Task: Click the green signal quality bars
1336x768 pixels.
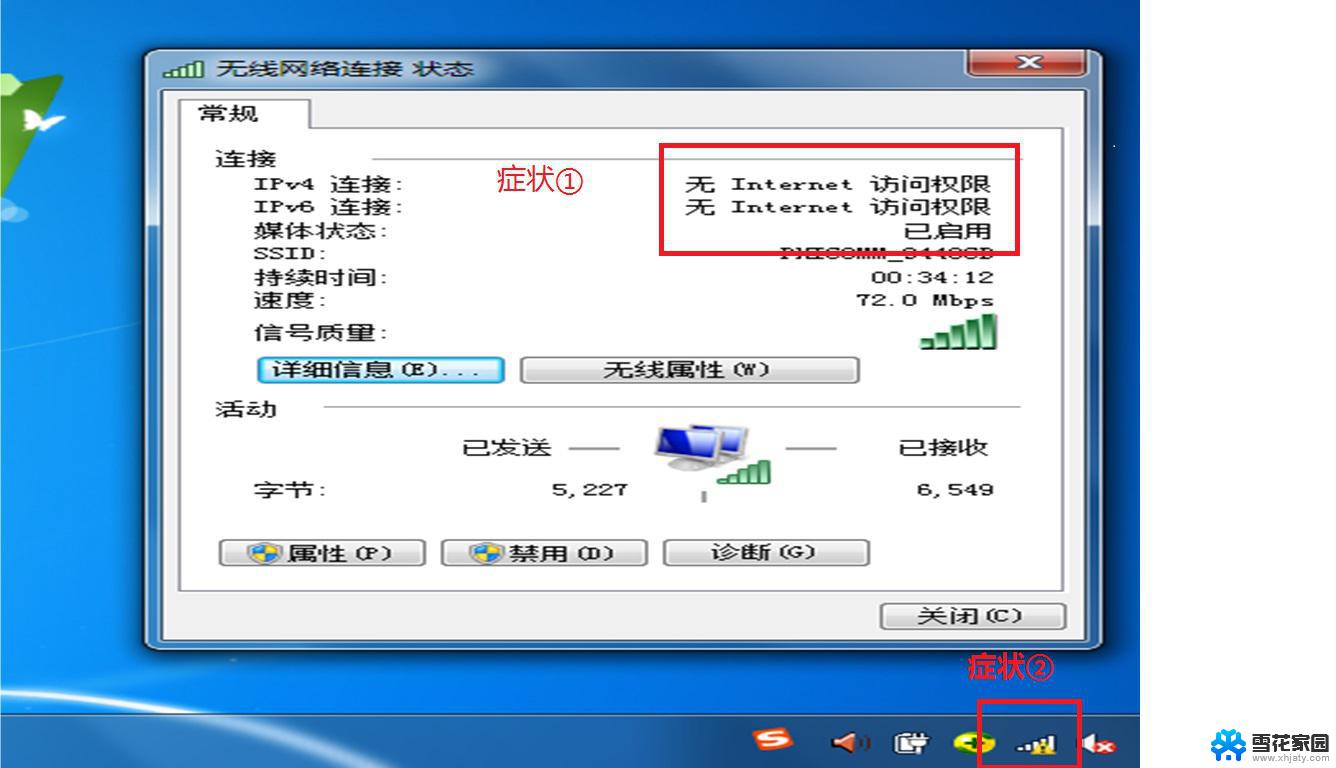Action: point(958,332)
